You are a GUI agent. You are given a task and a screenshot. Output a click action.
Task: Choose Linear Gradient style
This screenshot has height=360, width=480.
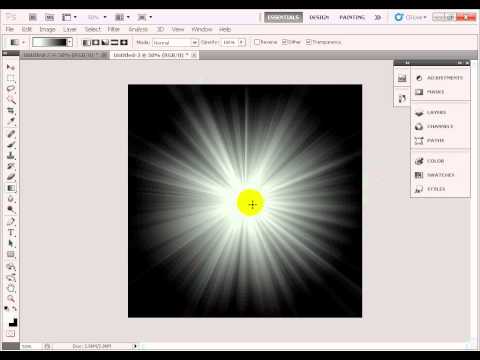[86, 42]
